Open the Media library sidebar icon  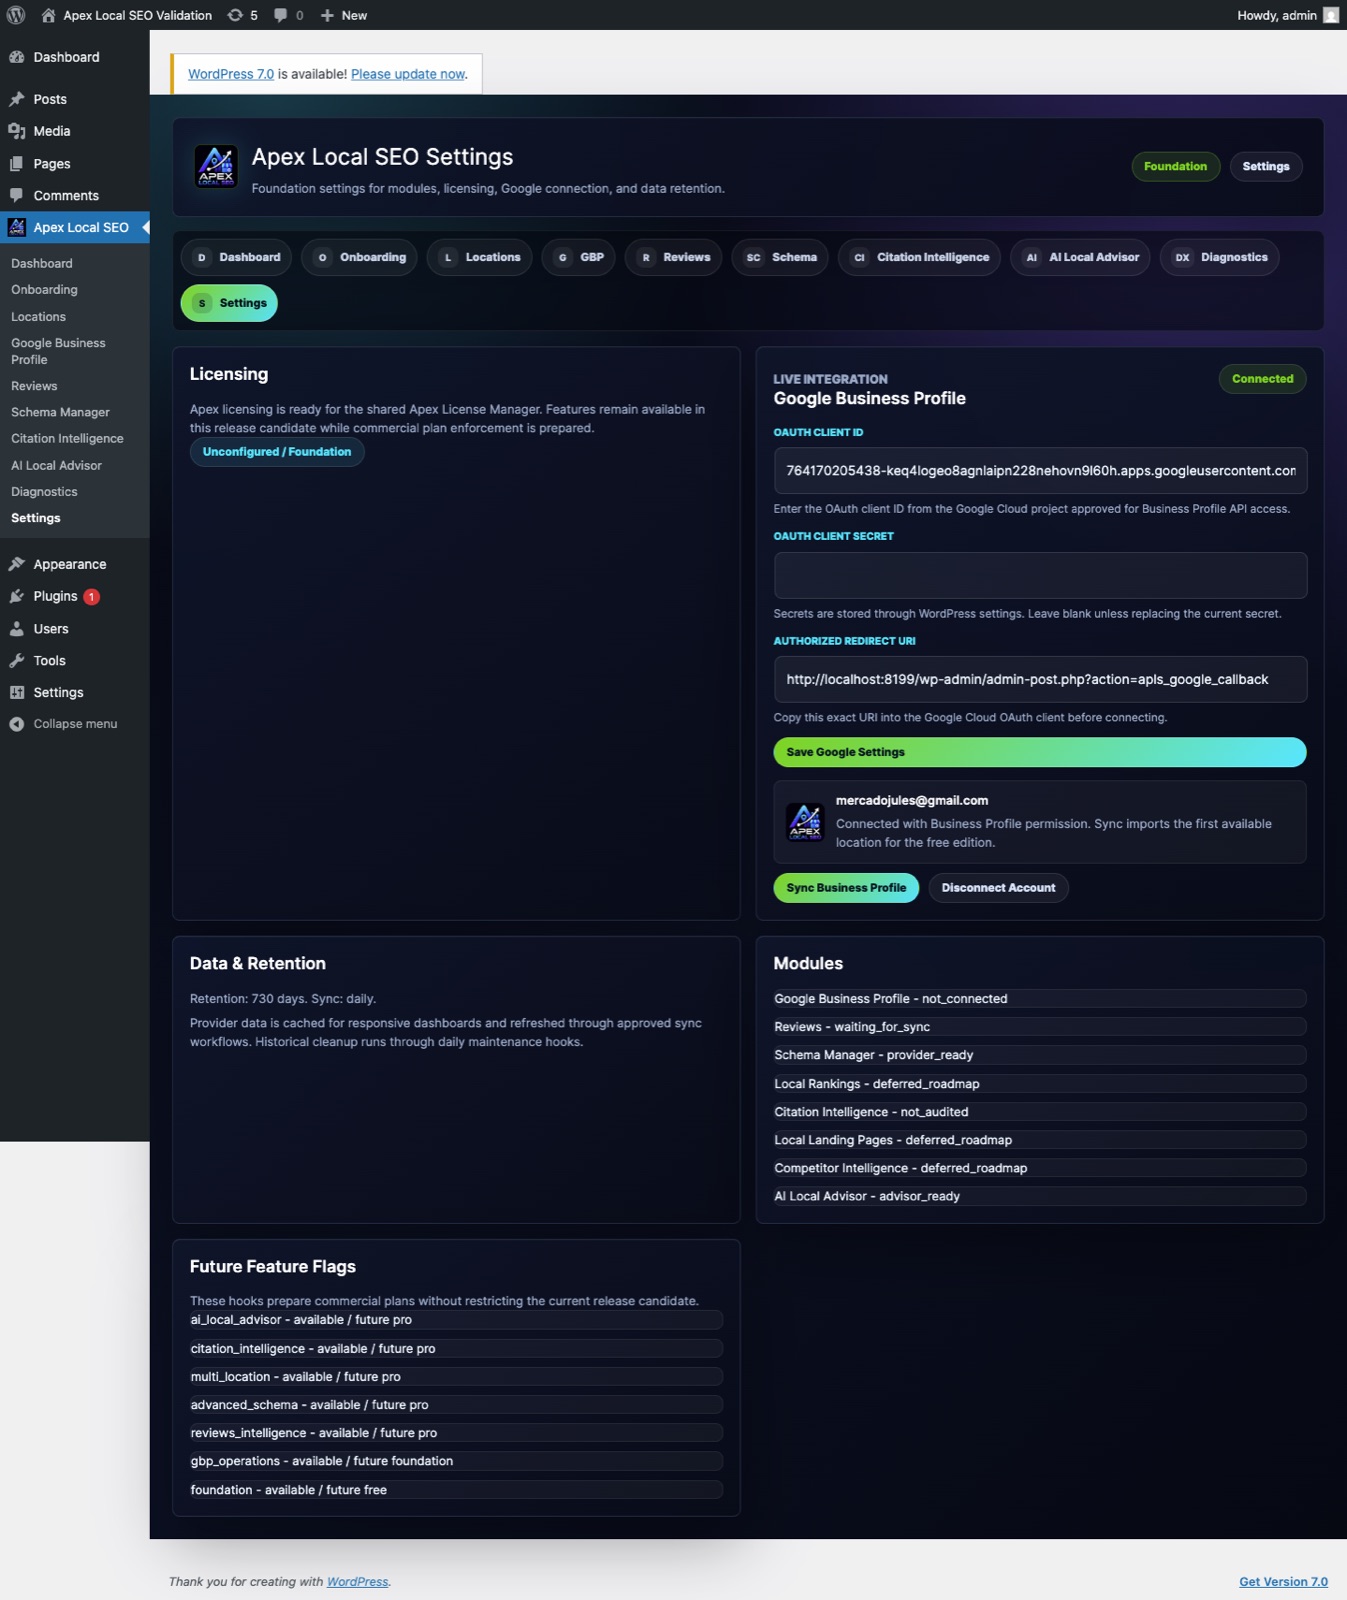17,131
